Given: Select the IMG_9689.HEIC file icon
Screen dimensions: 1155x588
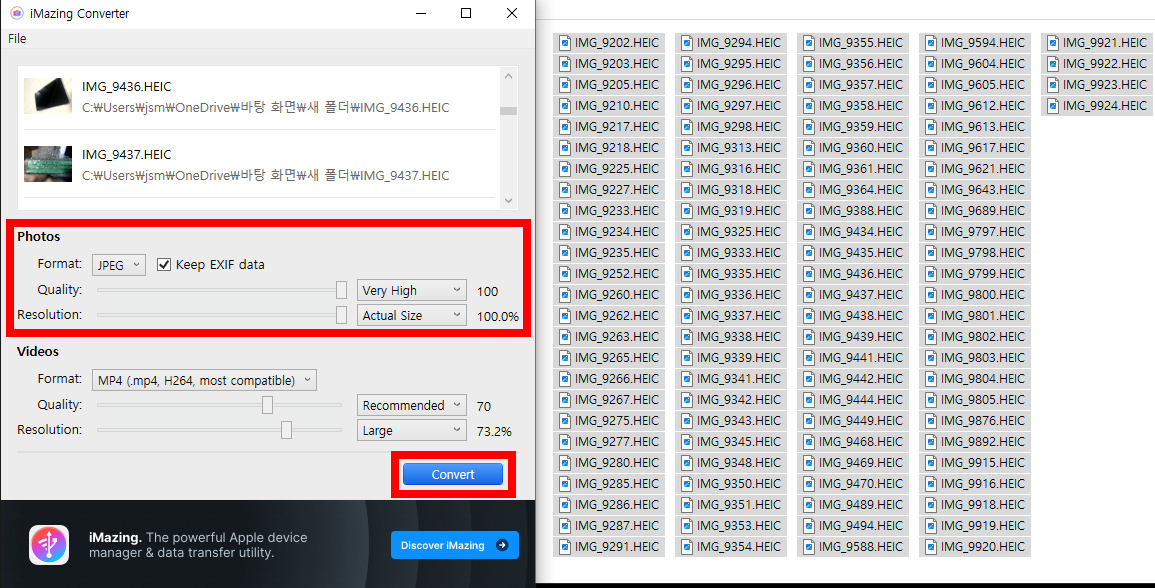Looking at the screenshot, I should [x=931, y=211].
